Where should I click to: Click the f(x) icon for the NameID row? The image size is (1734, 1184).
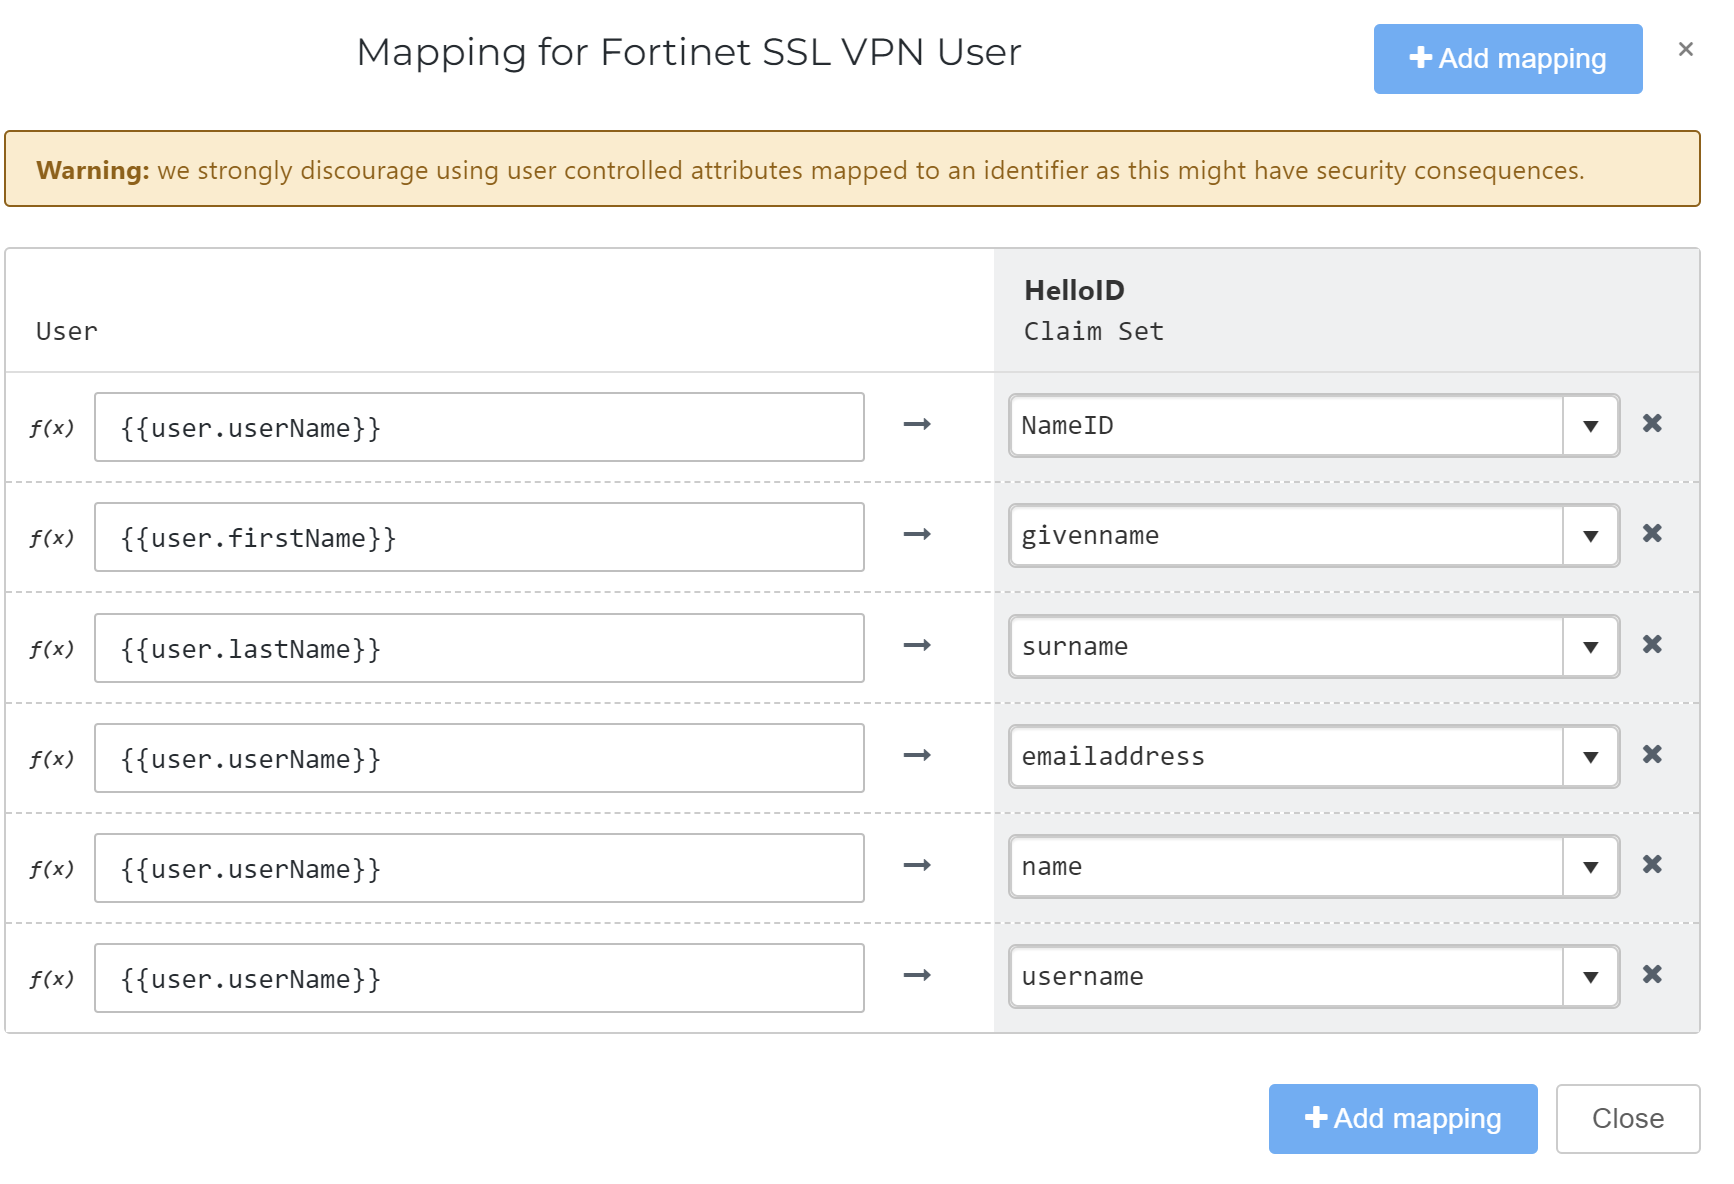coord(52,428)
